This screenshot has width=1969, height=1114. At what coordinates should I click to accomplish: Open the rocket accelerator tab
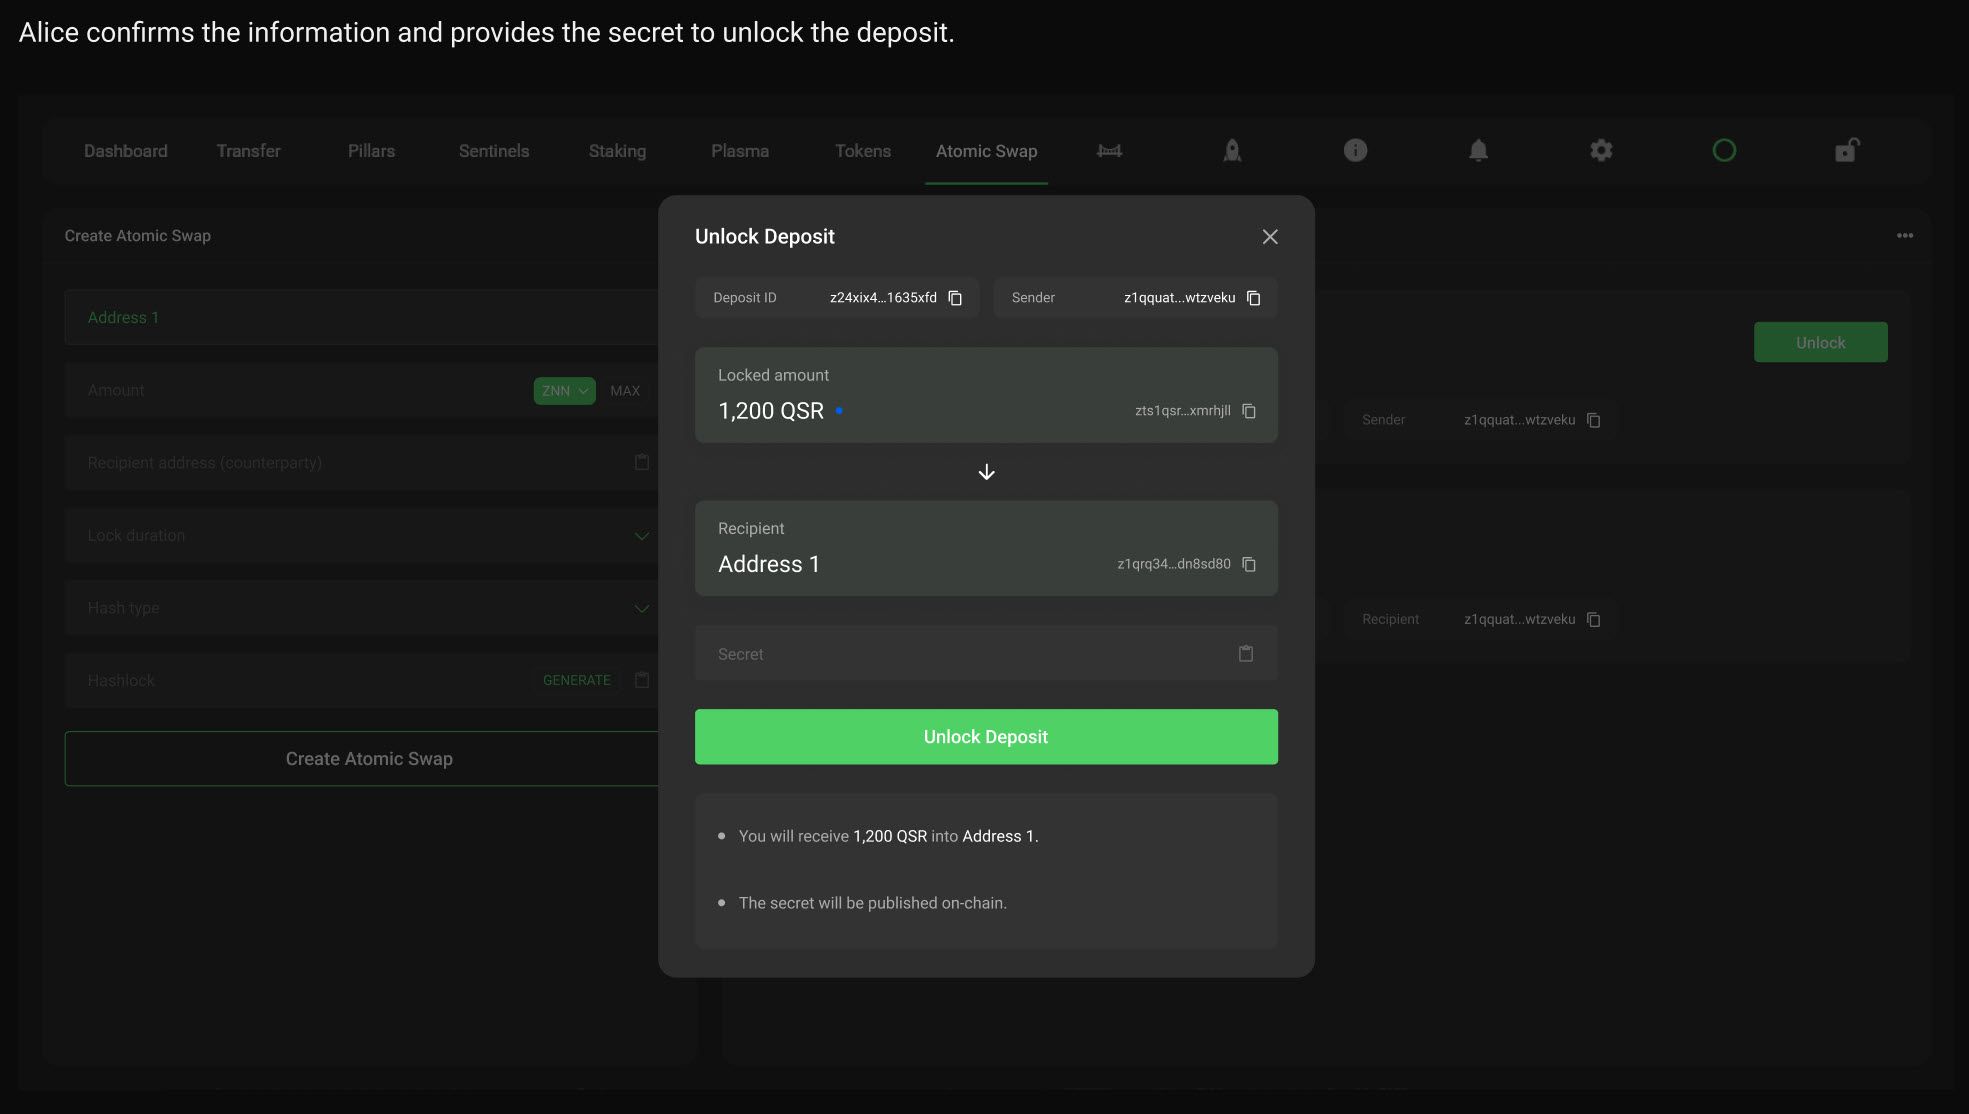[x=1232, y=151]
